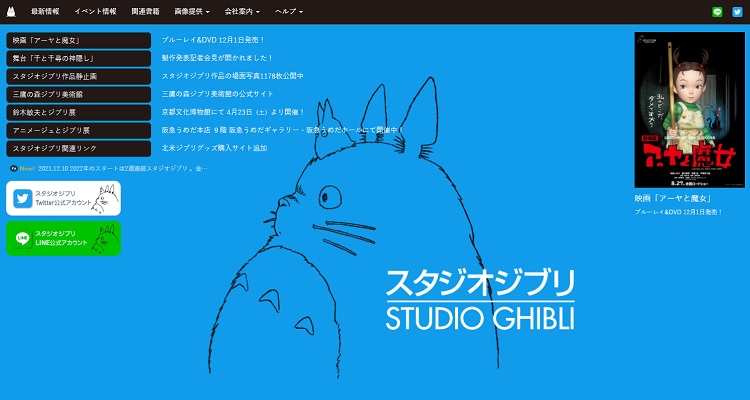Open スタジオジブリ作品静止画 button
750x400 pixels.
point(78,77)
